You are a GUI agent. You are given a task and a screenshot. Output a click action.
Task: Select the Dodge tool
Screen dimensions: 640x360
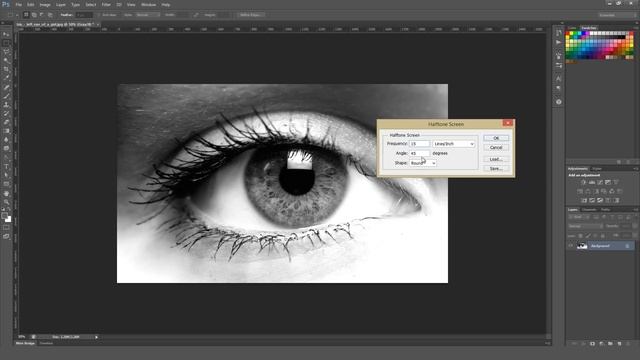tap(6, 148)
